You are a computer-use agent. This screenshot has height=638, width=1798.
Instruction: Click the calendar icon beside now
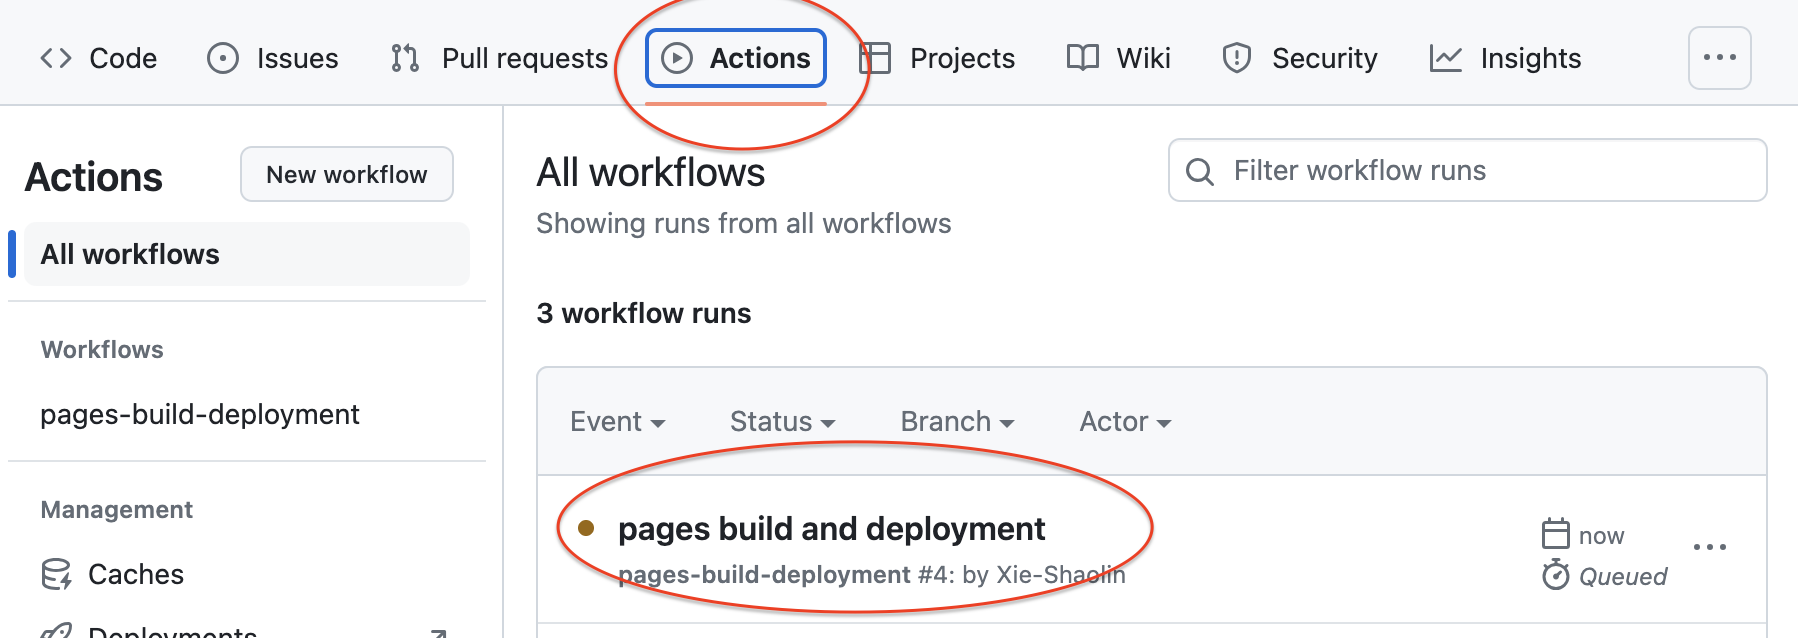click(x=1556, y=534)
